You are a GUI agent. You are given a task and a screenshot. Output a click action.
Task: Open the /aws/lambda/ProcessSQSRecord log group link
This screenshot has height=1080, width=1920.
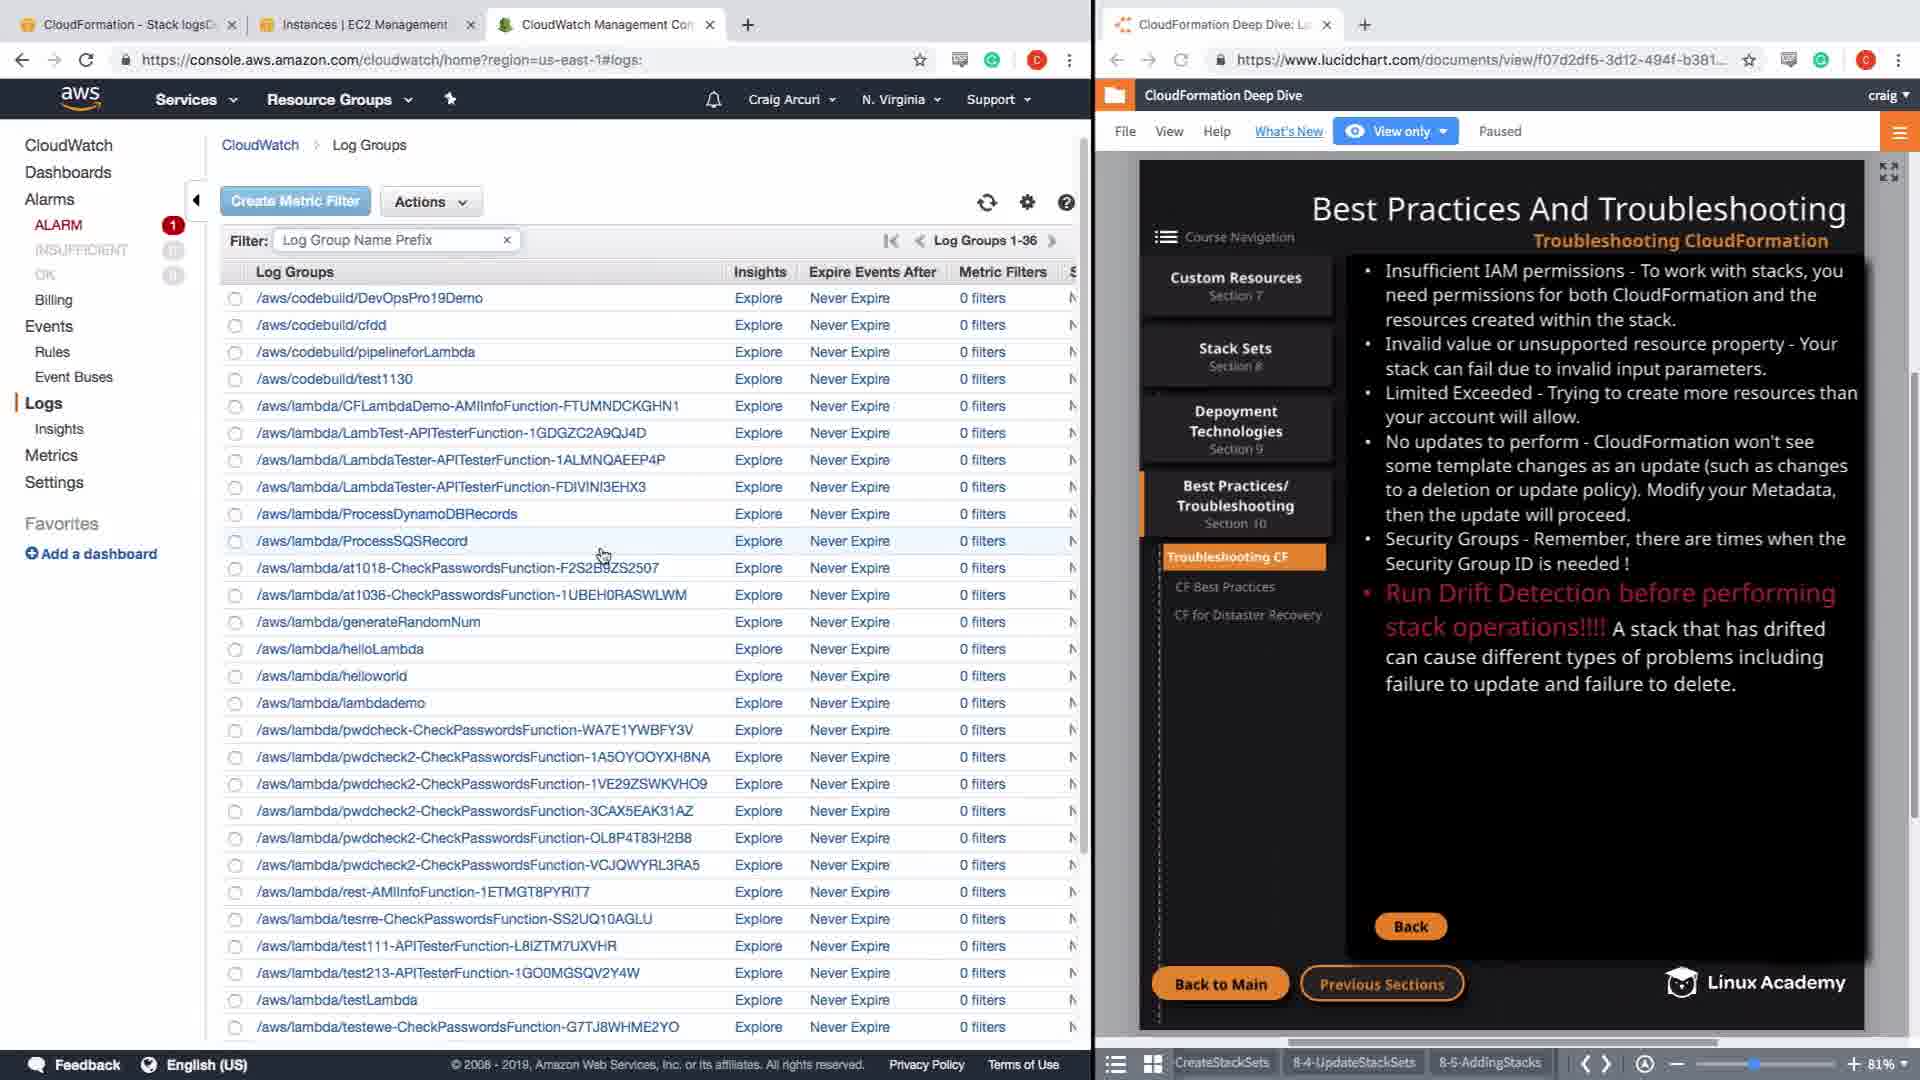(362, 541)
